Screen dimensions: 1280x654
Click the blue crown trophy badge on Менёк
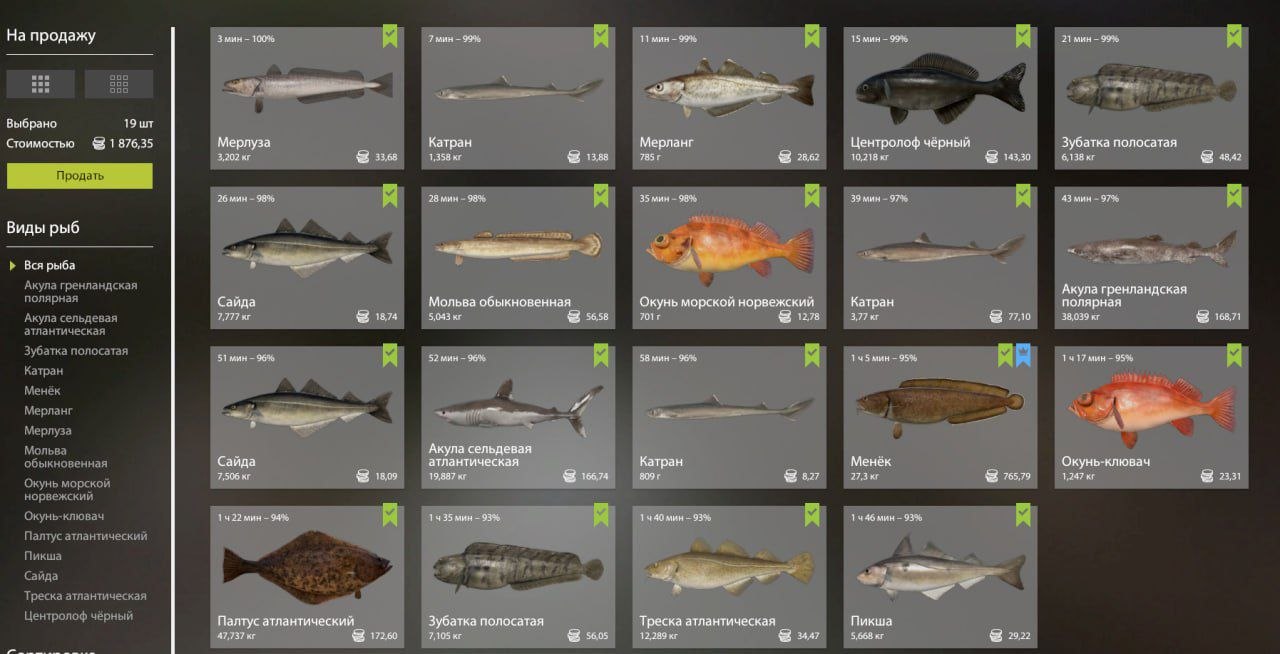[x=1023, y=356]
